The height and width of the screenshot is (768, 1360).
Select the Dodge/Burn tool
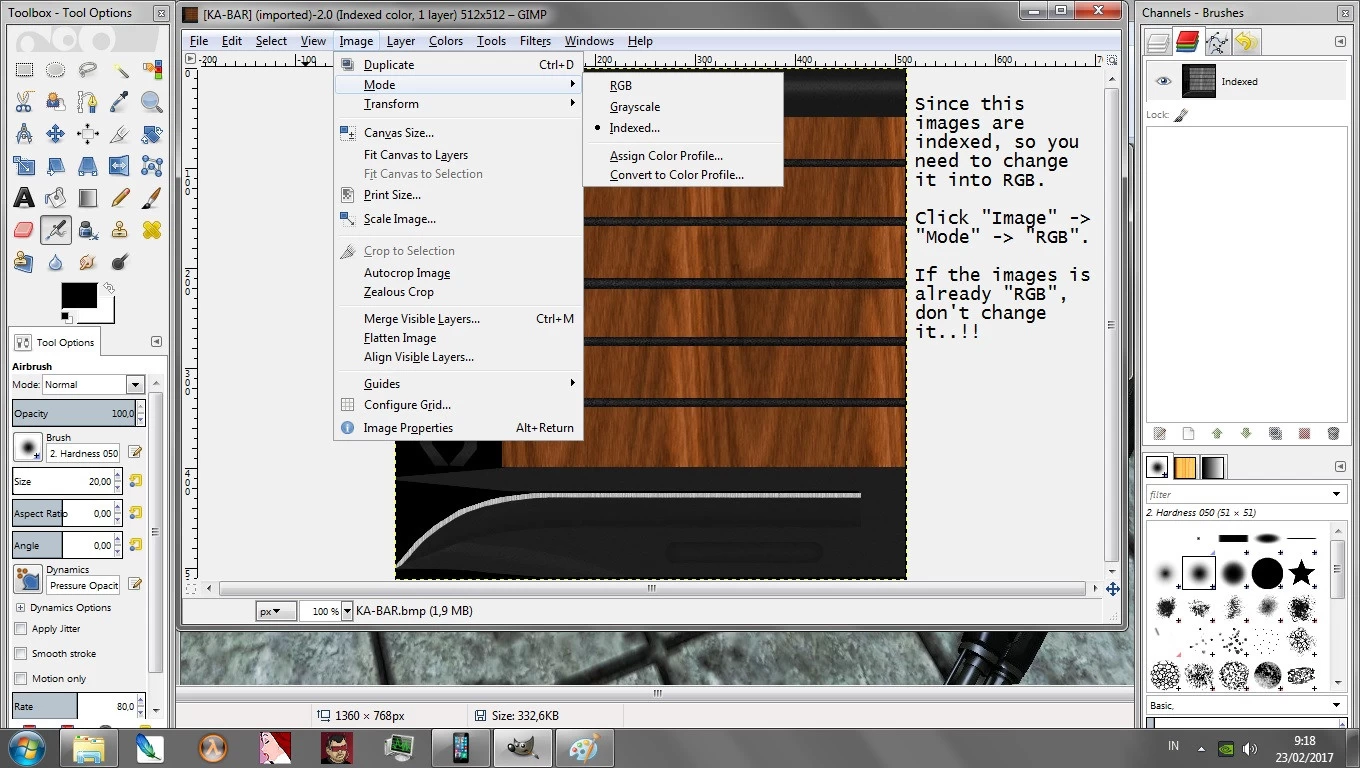pyautogui.click(x=120, y=262)
